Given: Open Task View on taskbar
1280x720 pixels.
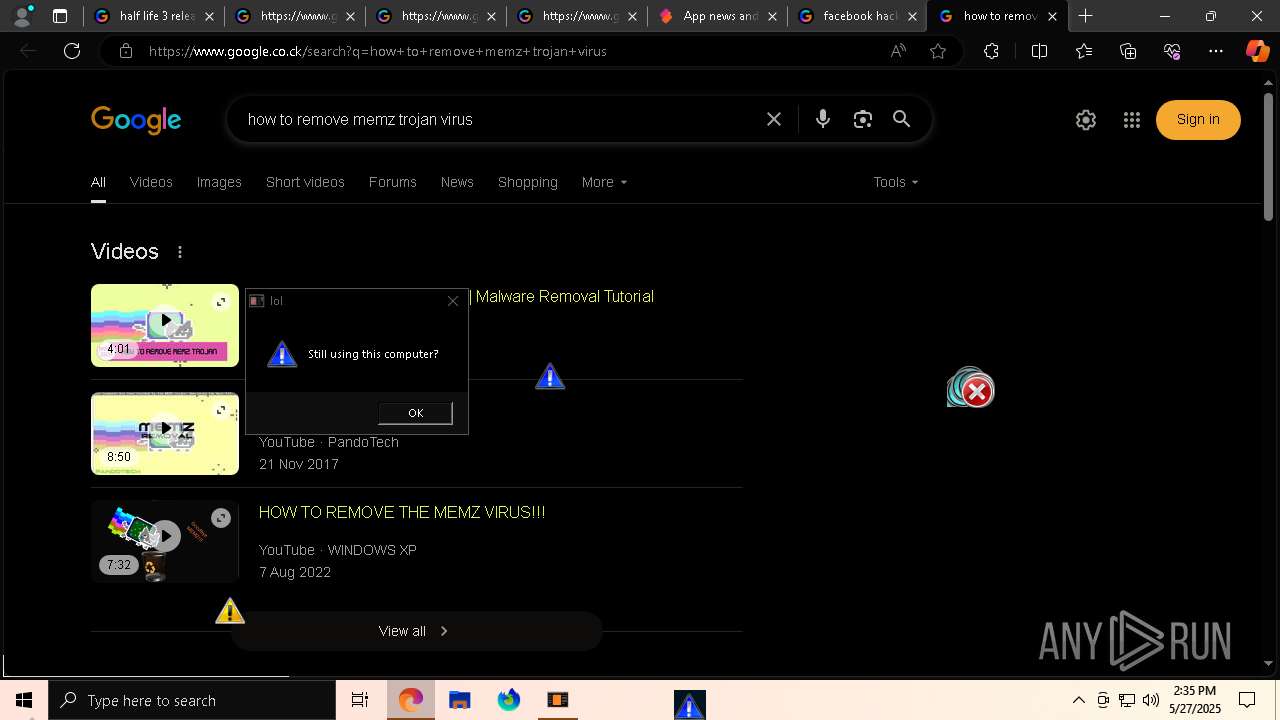Looking at the screenshot, I should [360, 700].
